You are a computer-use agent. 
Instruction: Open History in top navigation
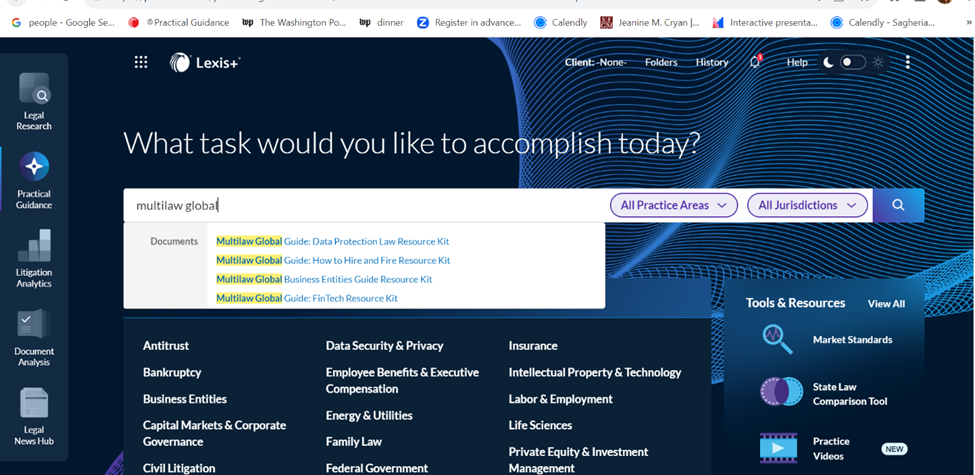pos(712,62)
